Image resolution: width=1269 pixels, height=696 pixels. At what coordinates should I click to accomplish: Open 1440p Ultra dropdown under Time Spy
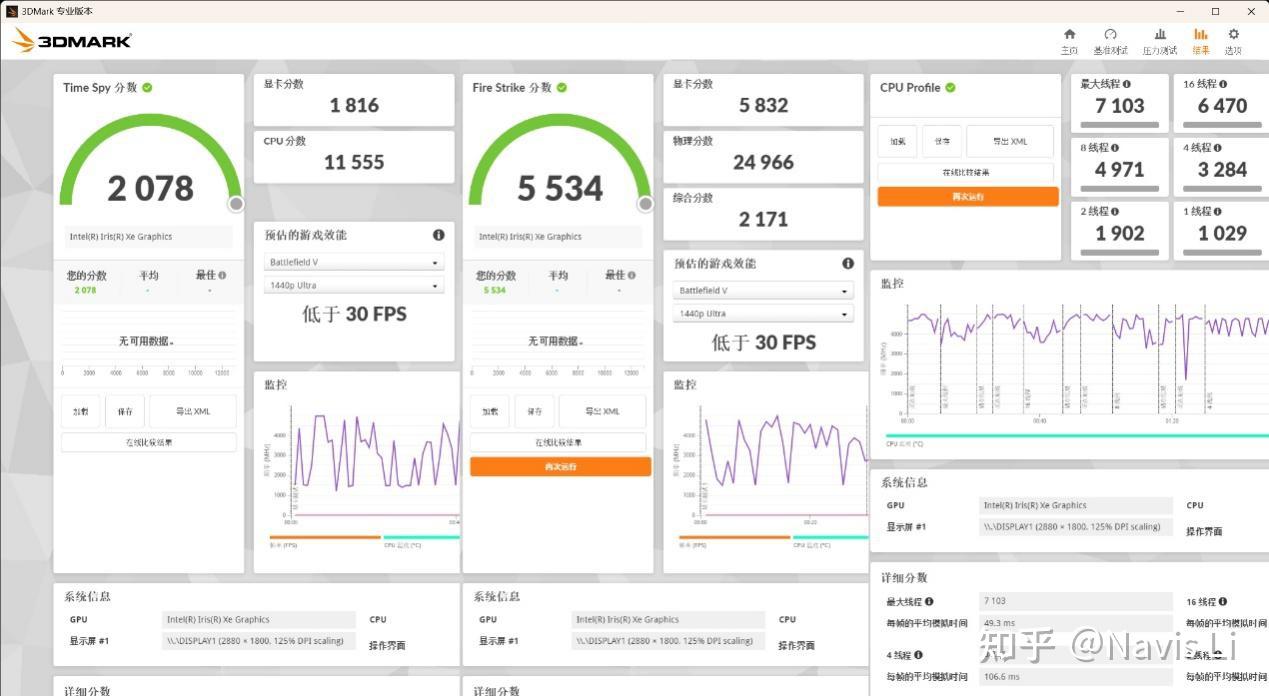(x=354, y=286)
